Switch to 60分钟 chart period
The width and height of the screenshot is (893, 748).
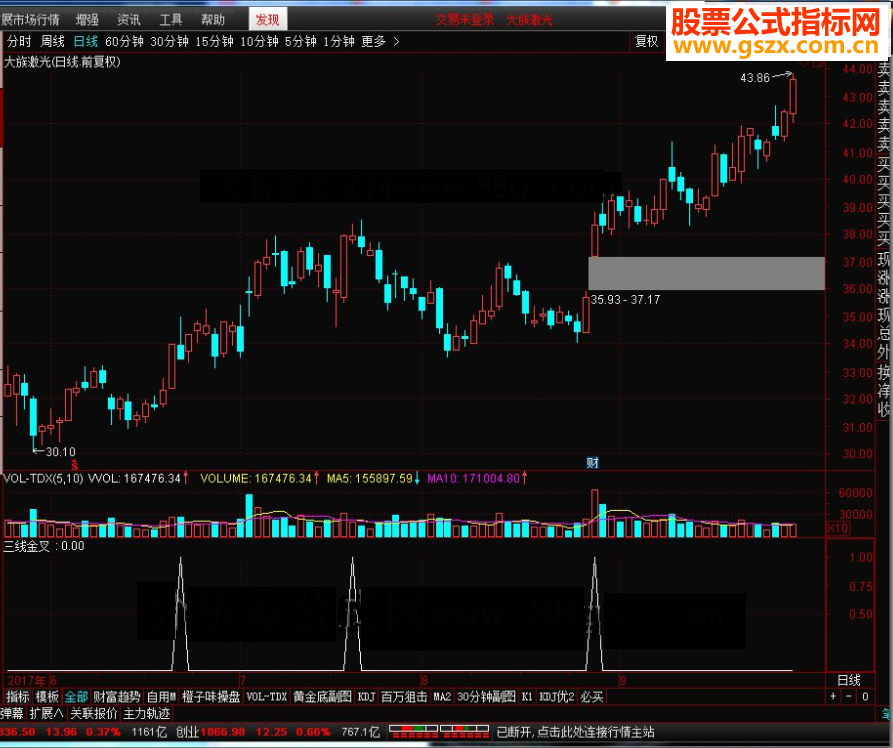pos(124,42)
